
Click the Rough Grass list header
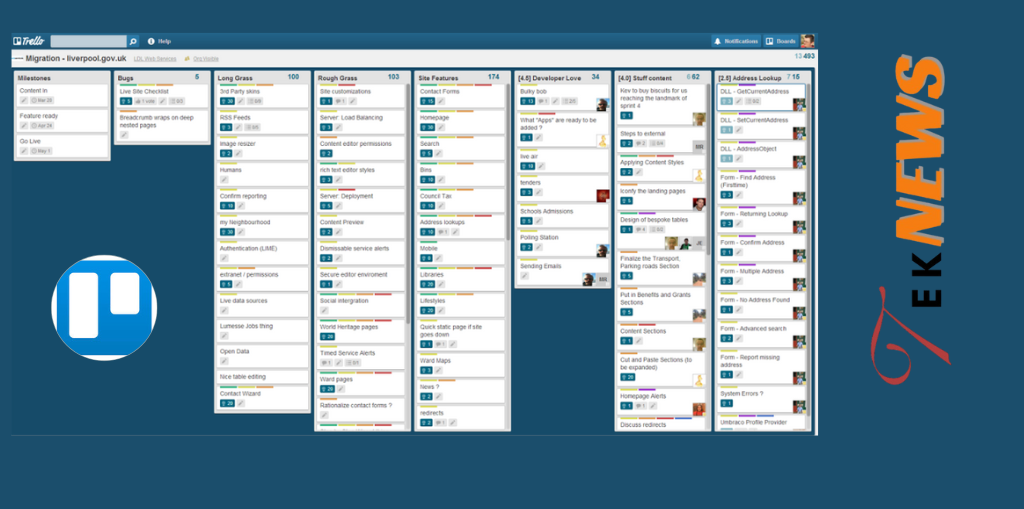tap(338, 78)
